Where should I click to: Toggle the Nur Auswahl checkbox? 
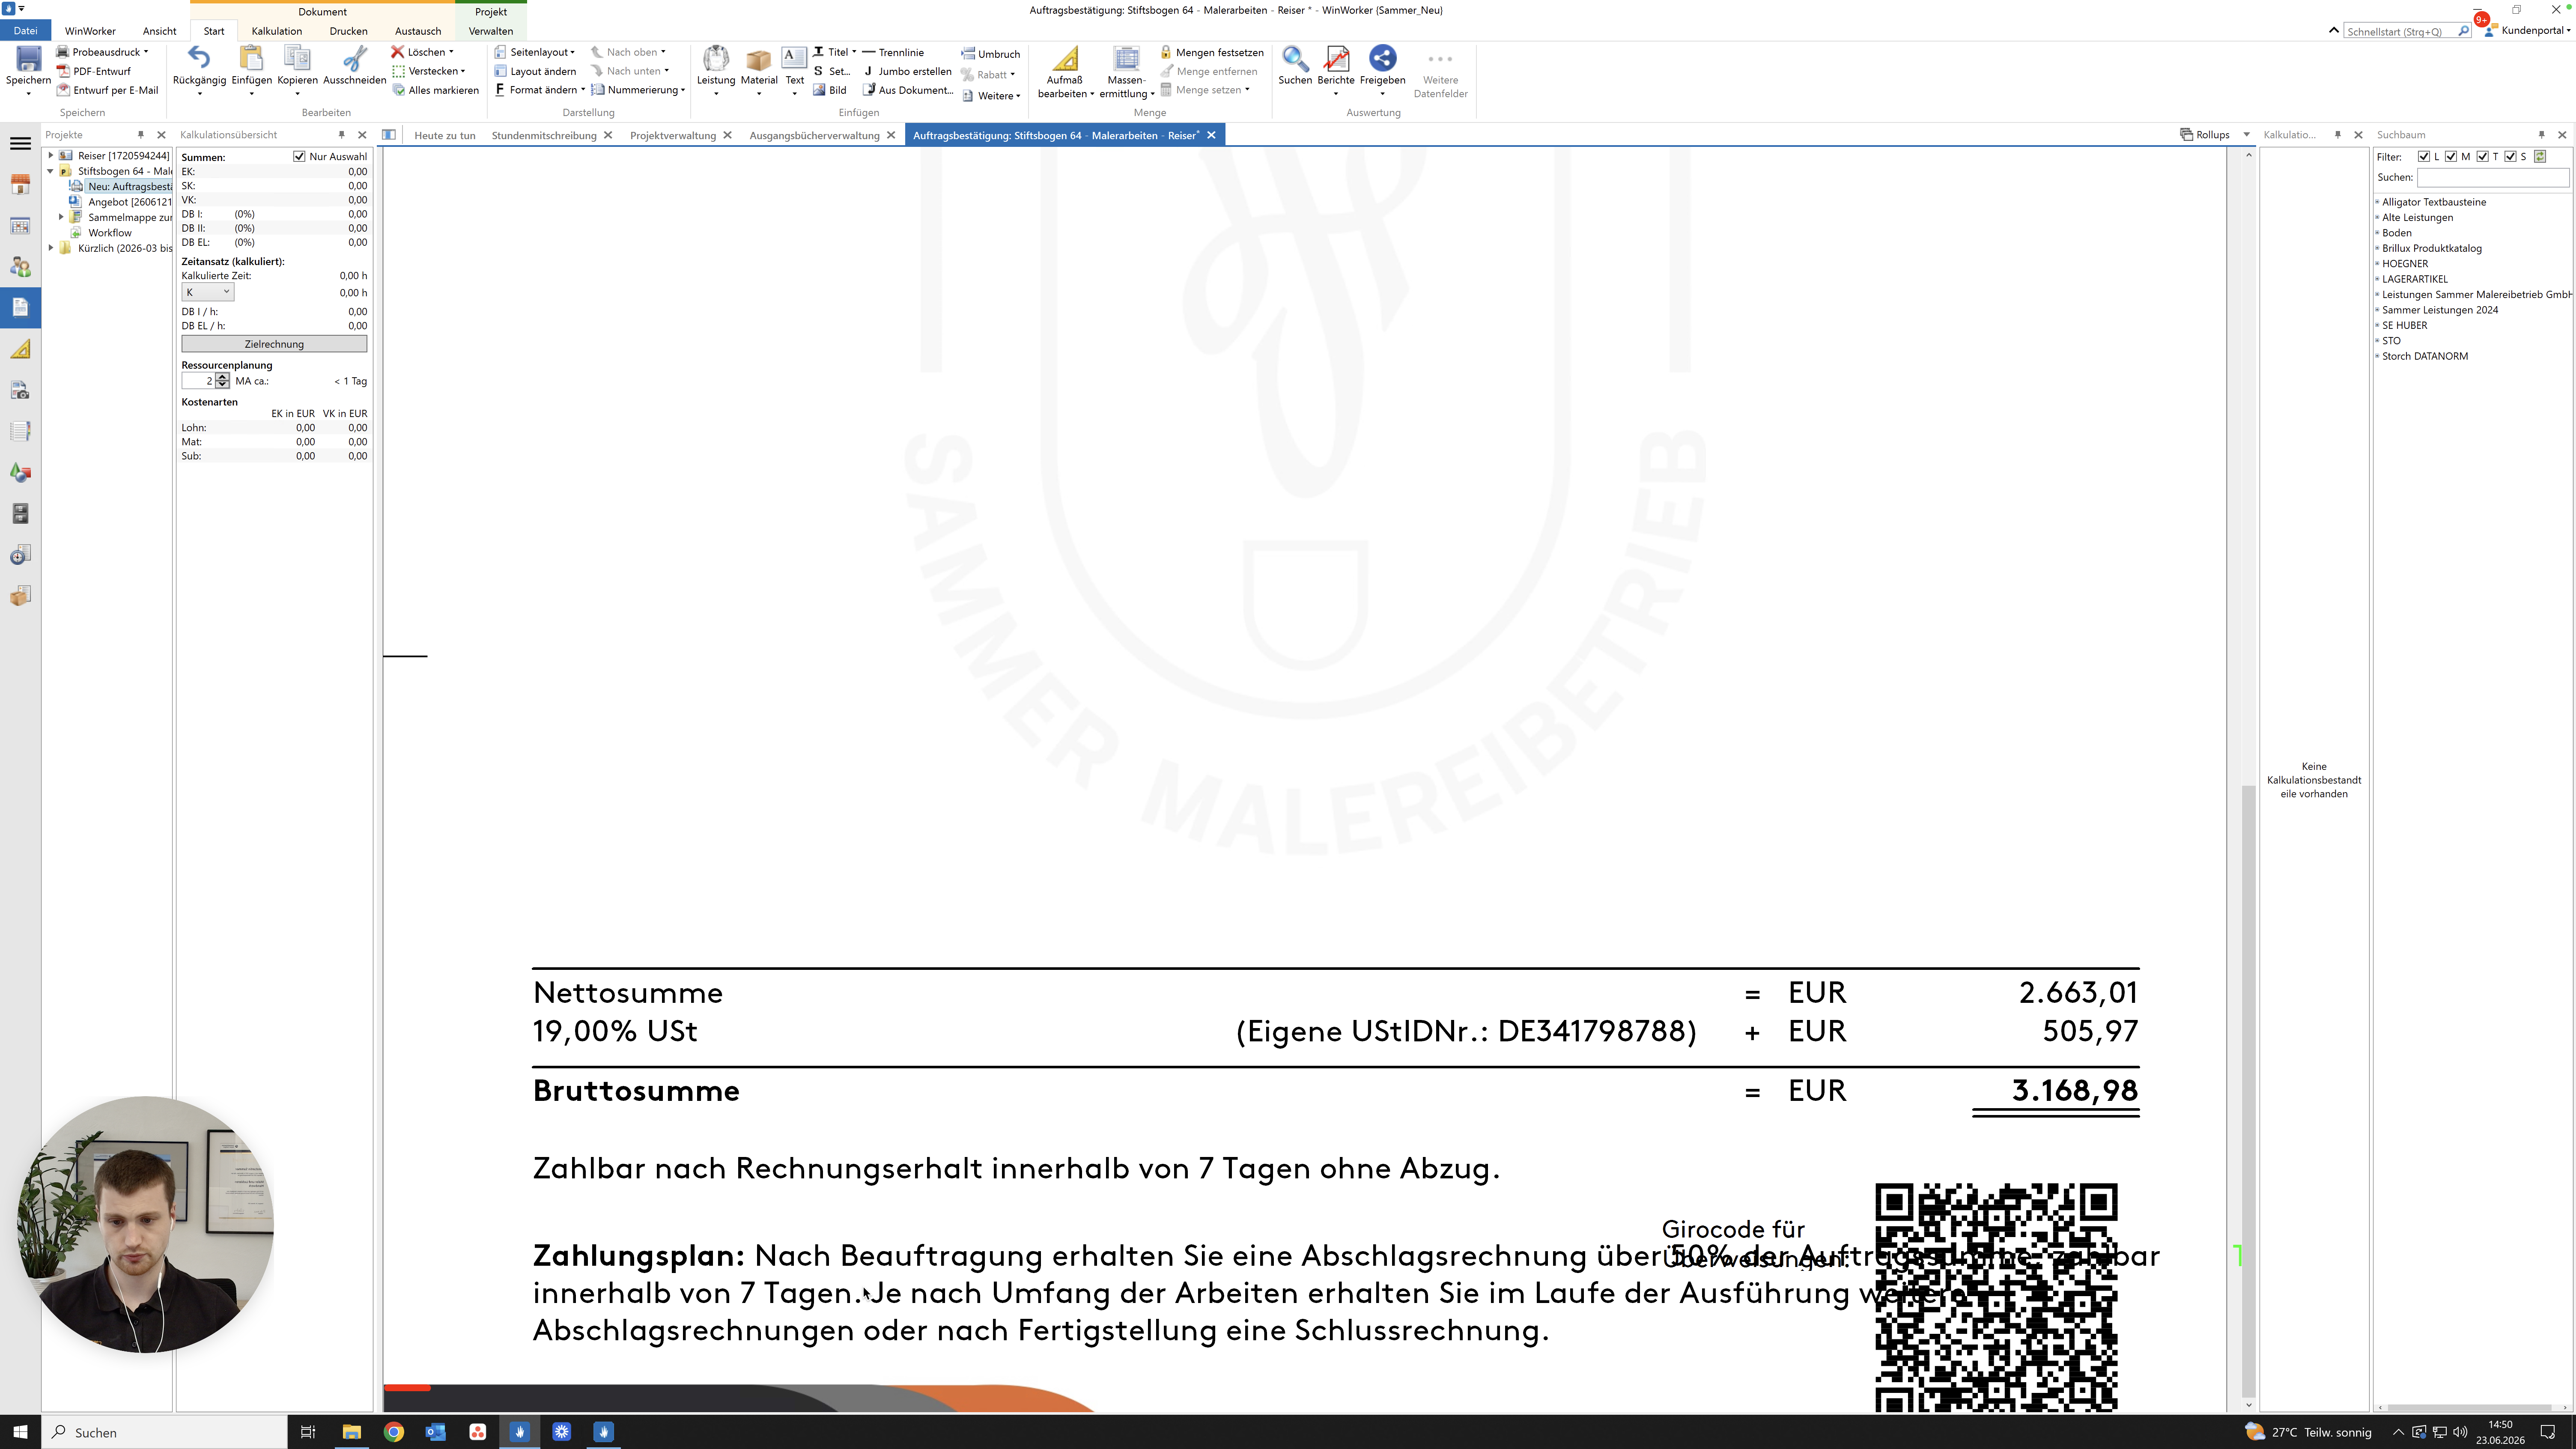[x=299, y=156]
